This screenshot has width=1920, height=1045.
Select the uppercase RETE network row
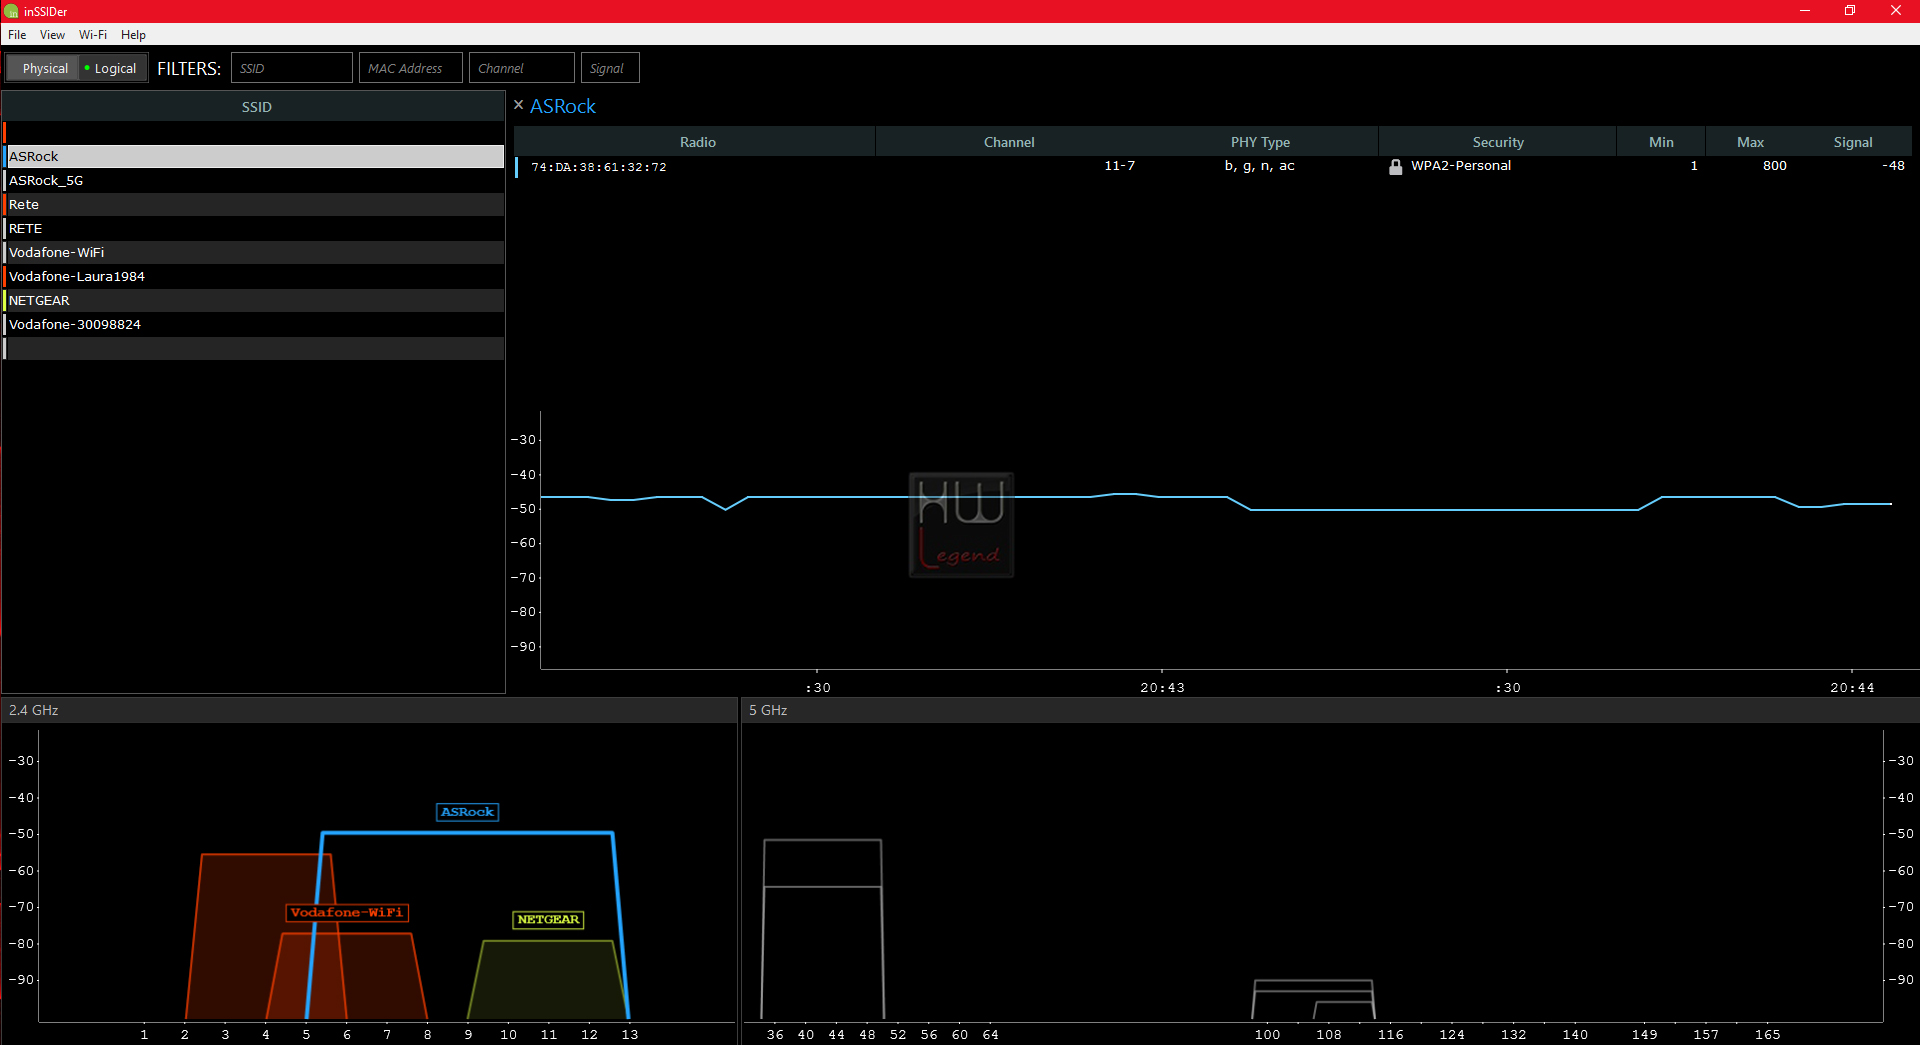(x=254, y=228)
